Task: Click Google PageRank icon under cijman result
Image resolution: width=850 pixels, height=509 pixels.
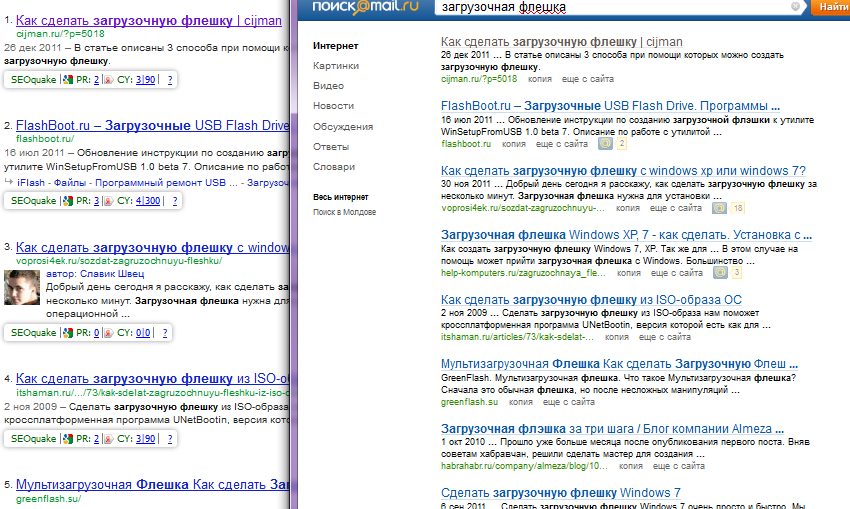Action: [x=68, y=80]
